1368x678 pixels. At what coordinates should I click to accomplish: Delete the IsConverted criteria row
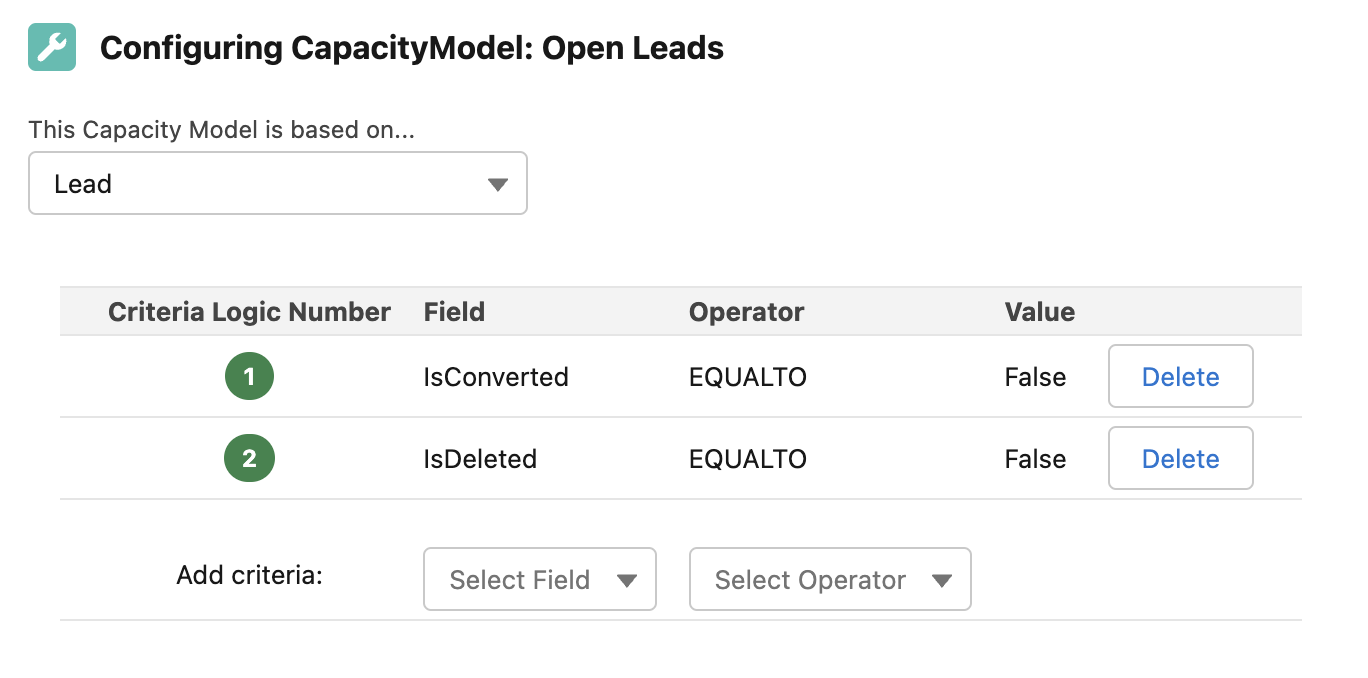point(1181,377)
